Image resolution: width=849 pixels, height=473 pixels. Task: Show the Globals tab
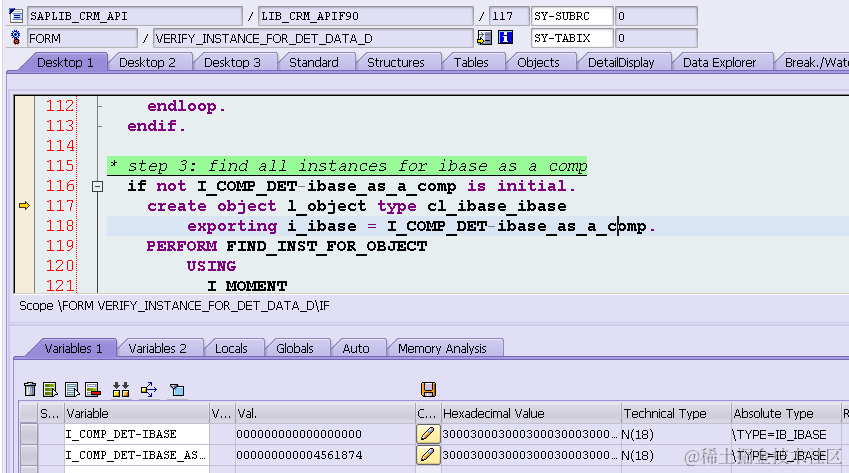(295, 348)
